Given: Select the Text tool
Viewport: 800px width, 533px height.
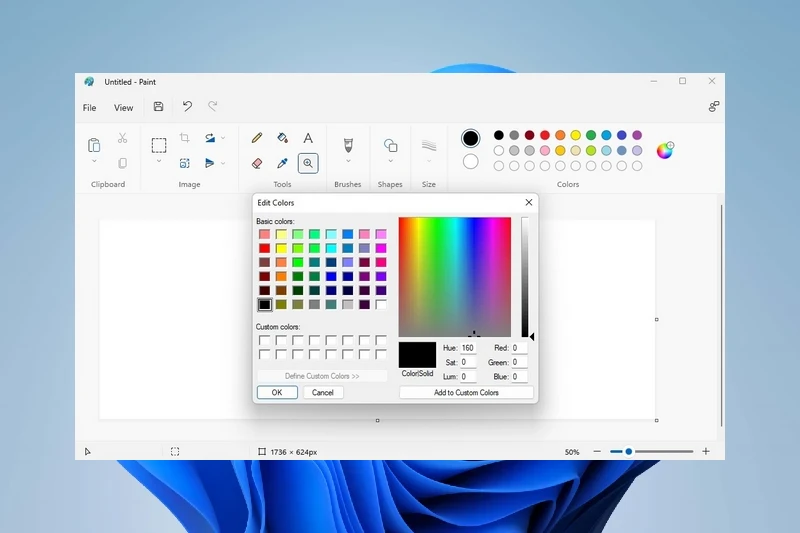Looking at the screenshot, I should 308,138.
